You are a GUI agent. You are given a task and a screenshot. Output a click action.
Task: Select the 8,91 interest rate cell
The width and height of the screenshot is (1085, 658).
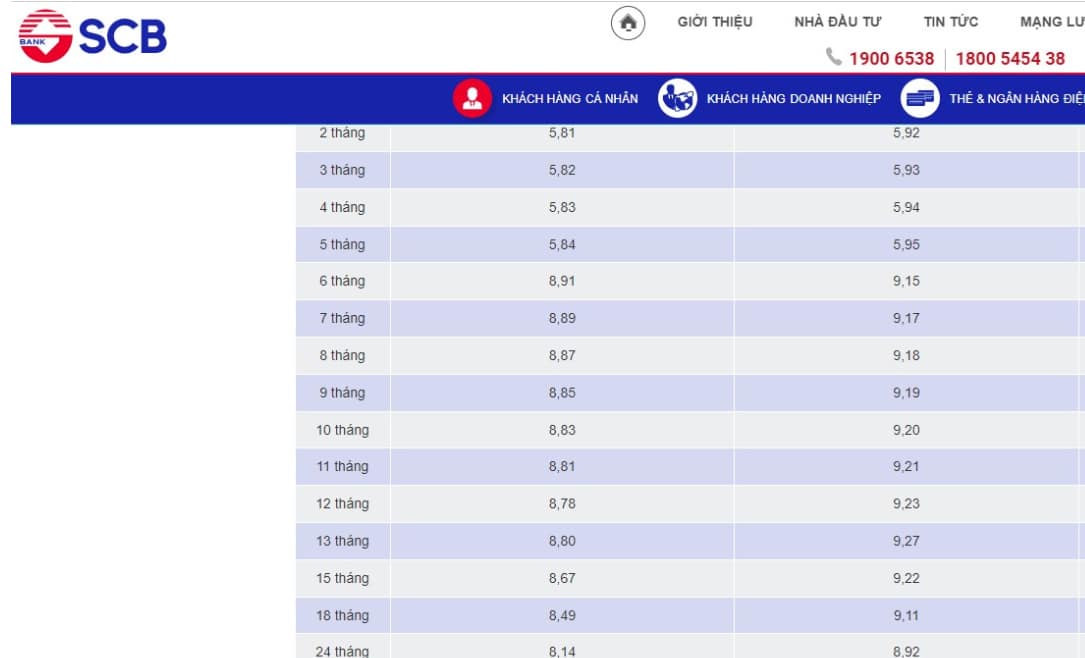pyautogui.click(x=562, y=281)
